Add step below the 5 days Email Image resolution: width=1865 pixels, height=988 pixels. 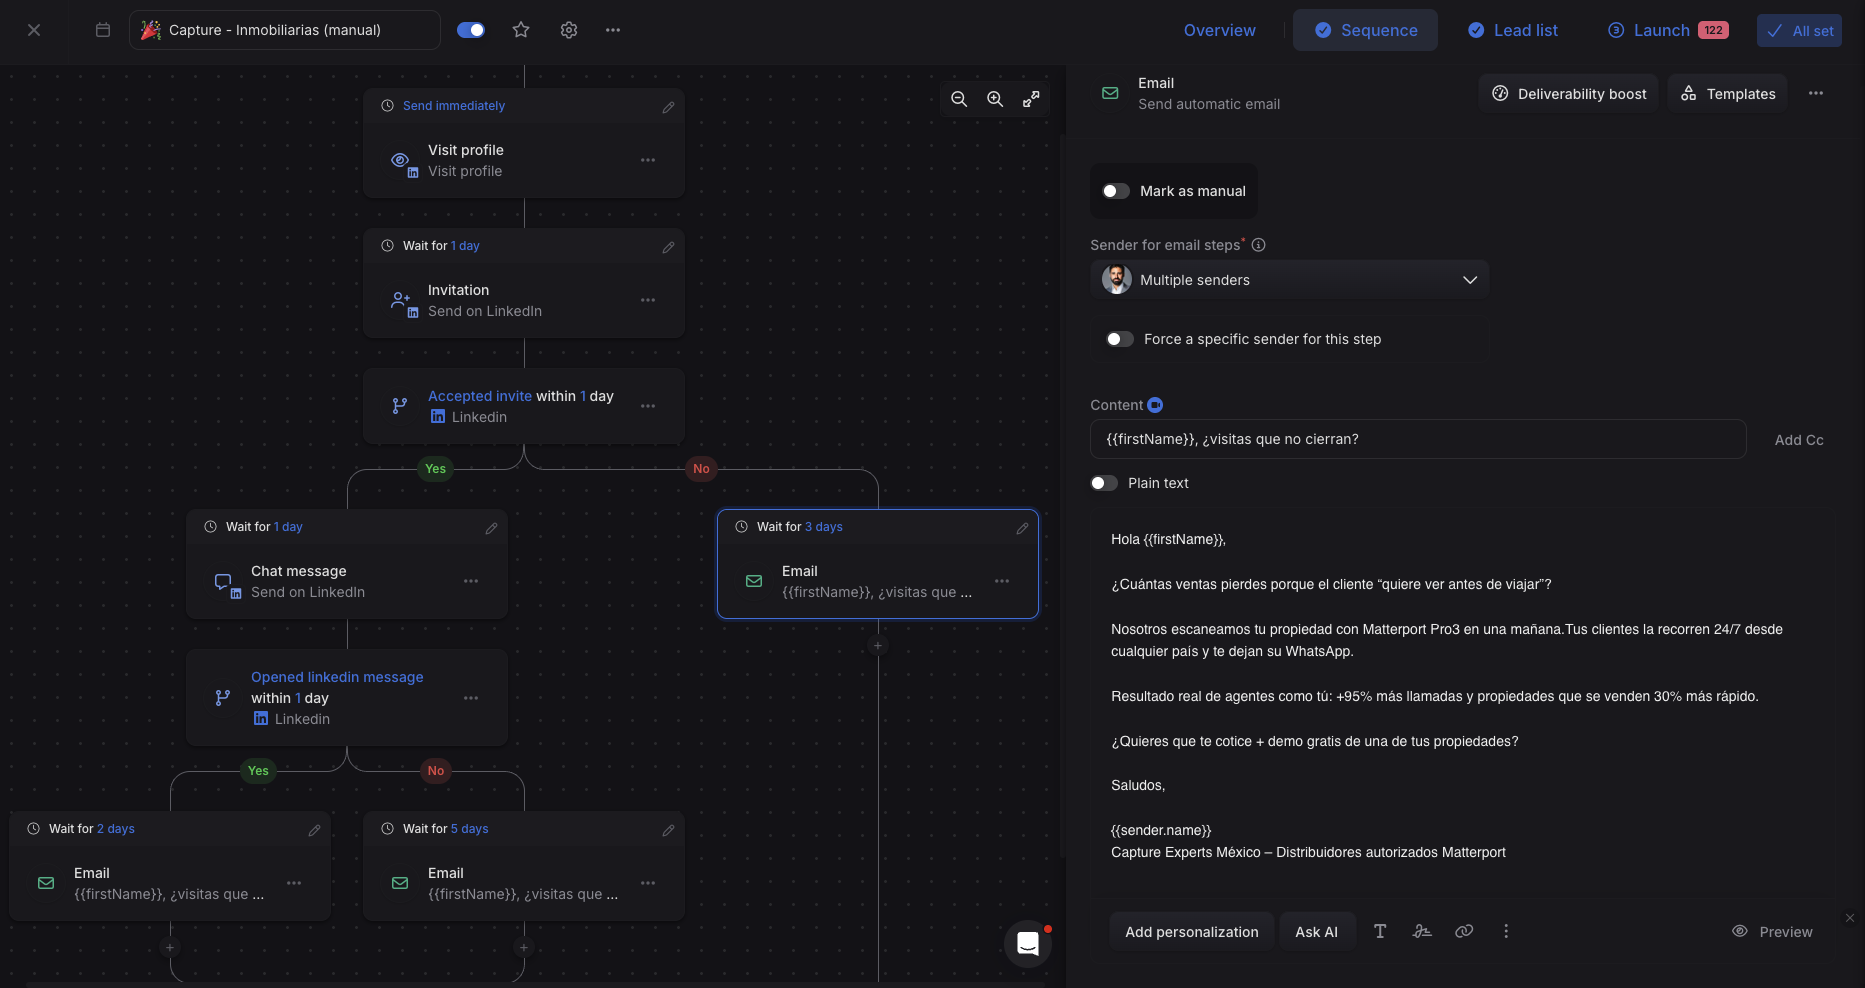click(x=524, y=948)
